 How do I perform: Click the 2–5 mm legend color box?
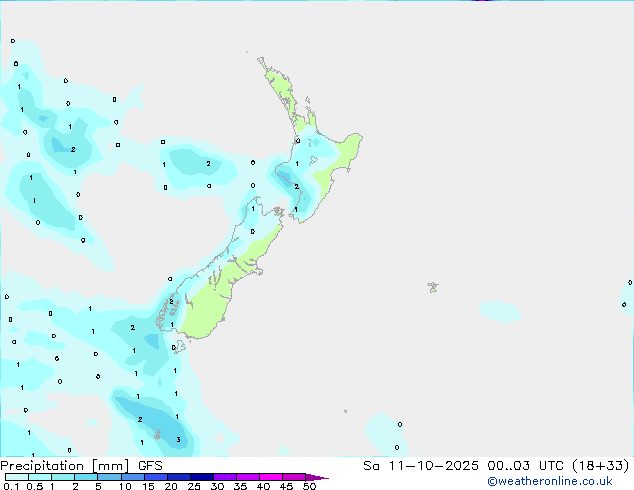pos(86,477)
